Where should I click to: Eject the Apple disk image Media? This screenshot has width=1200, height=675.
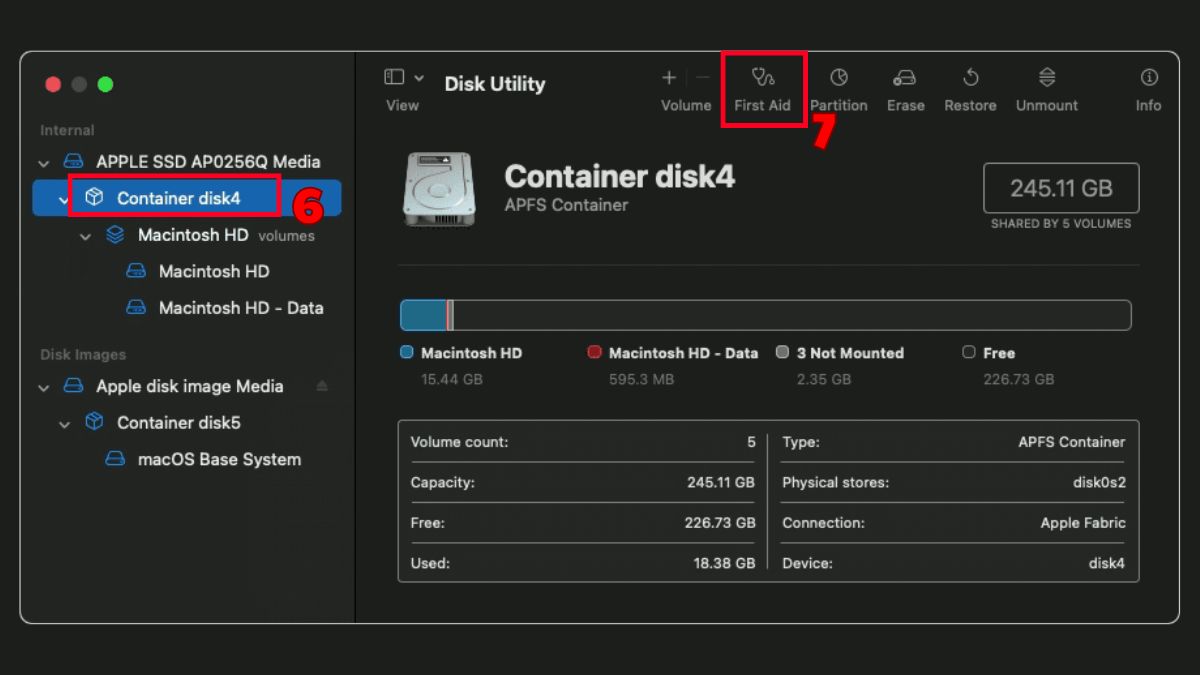point(322,386)
